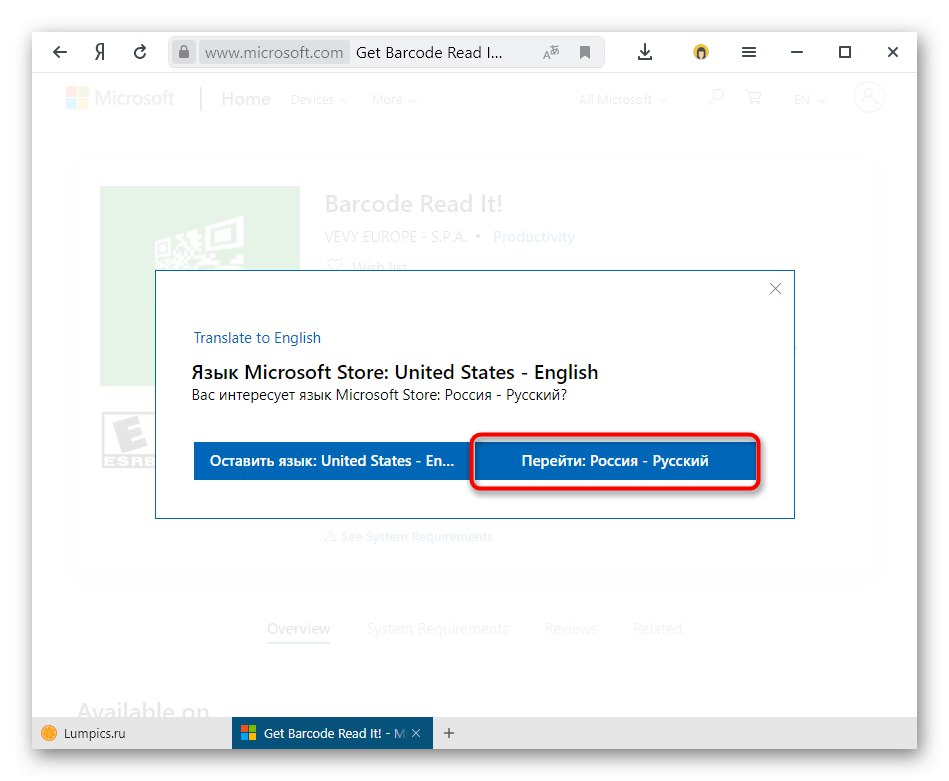
Task: Click the yellow protection extension icon
Action: click(x=700, y=53)
